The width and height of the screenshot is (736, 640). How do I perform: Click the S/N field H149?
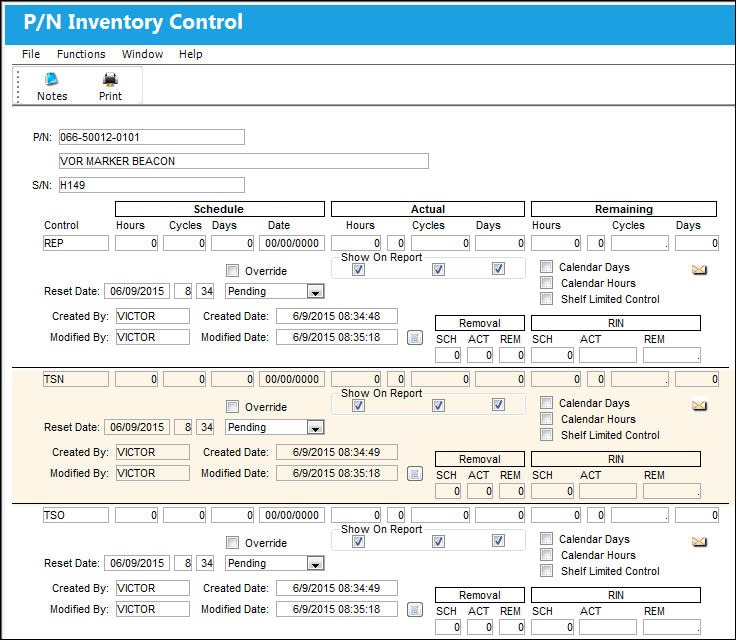[x=152, y=185]
